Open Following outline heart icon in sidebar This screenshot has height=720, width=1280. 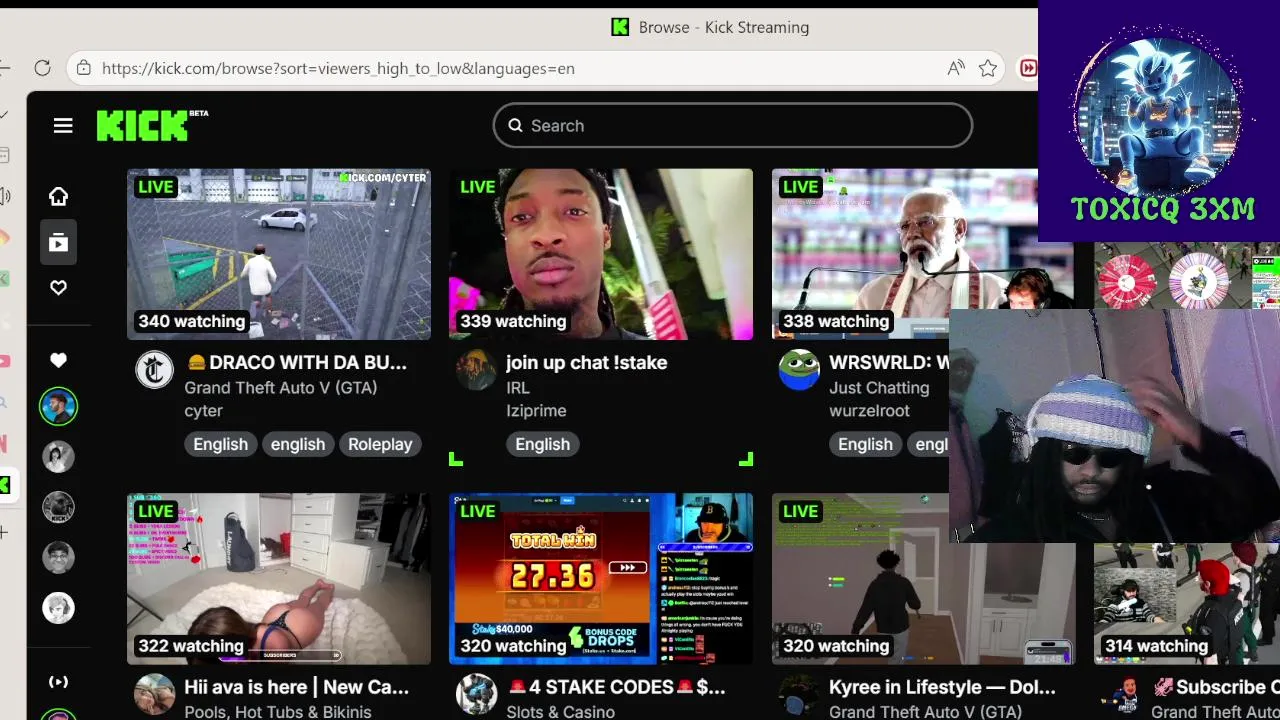tap(58, 288)
